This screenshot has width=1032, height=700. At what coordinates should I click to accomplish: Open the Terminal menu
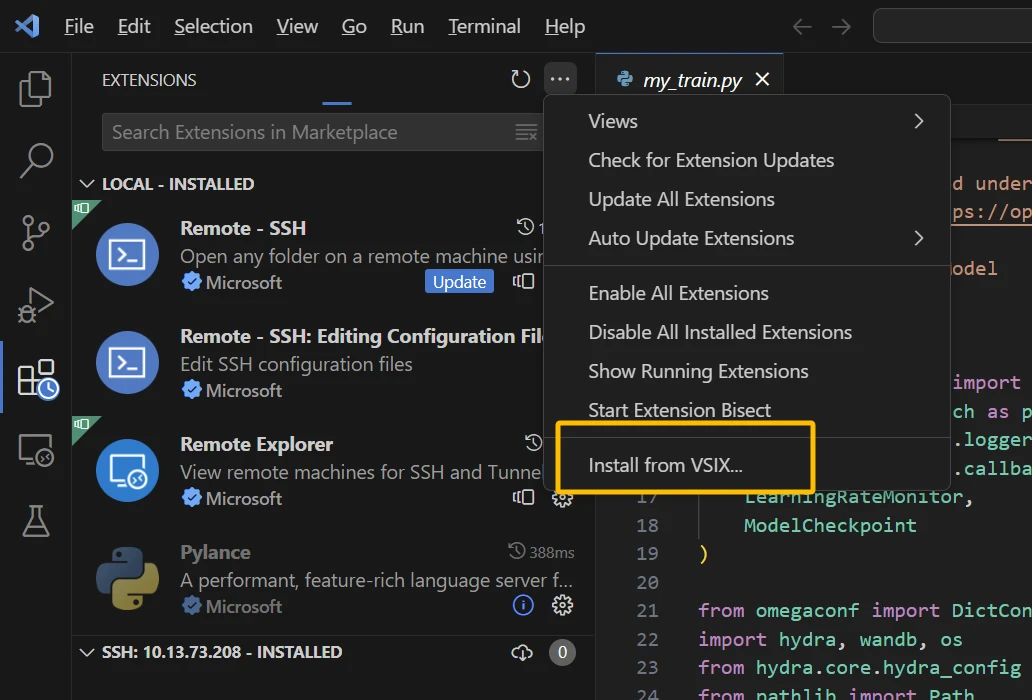(x=484, y=26)
